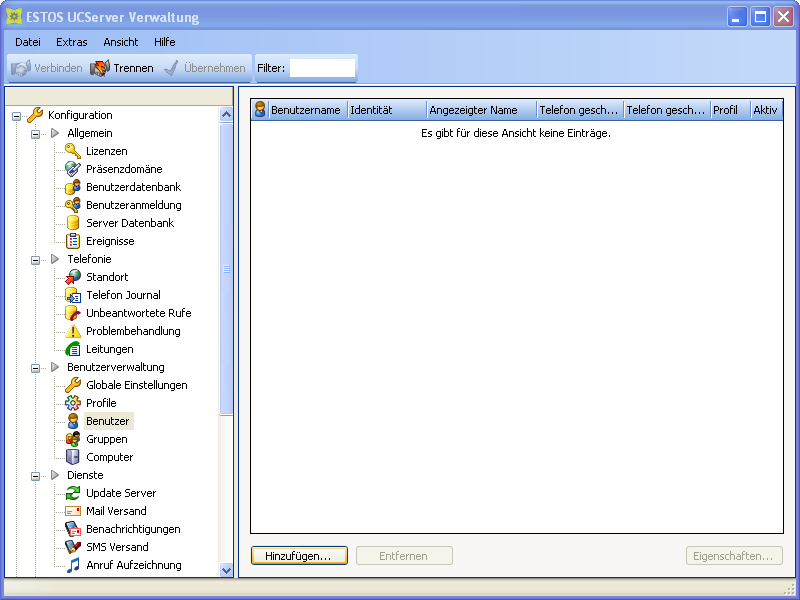This screenshot has width=800, height=600.
Task: Select Anruf Aufzeichnung in the tree
Action: coord(134,565)
